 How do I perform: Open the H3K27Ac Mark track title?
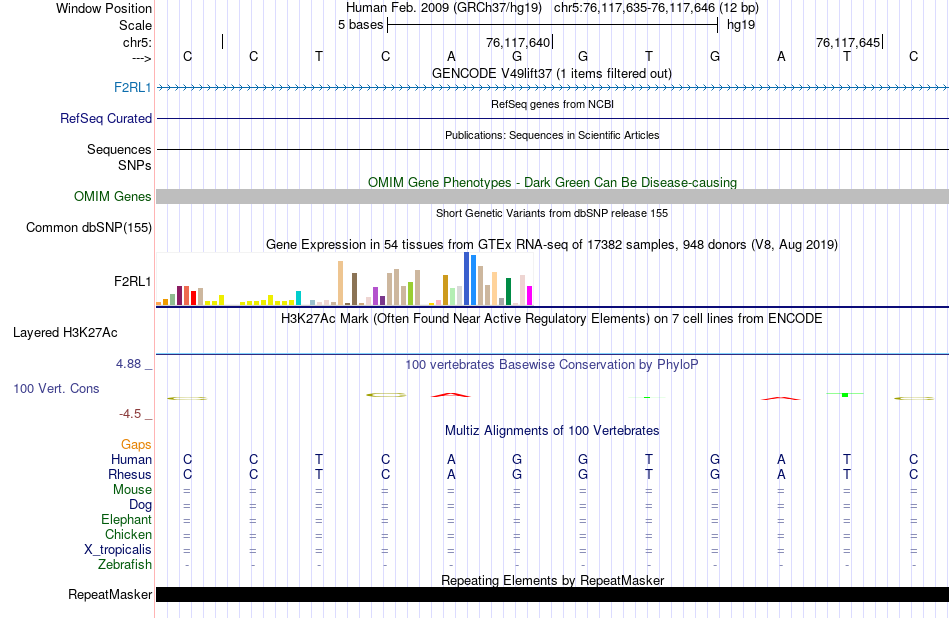552,319
